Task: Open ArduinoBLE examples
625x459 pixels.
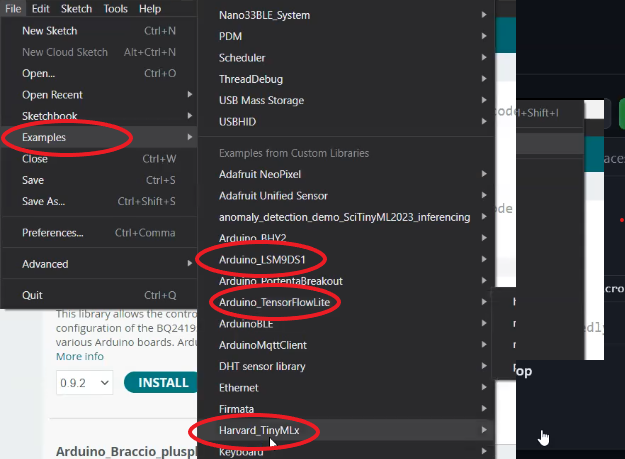Action: coord(346,324)
